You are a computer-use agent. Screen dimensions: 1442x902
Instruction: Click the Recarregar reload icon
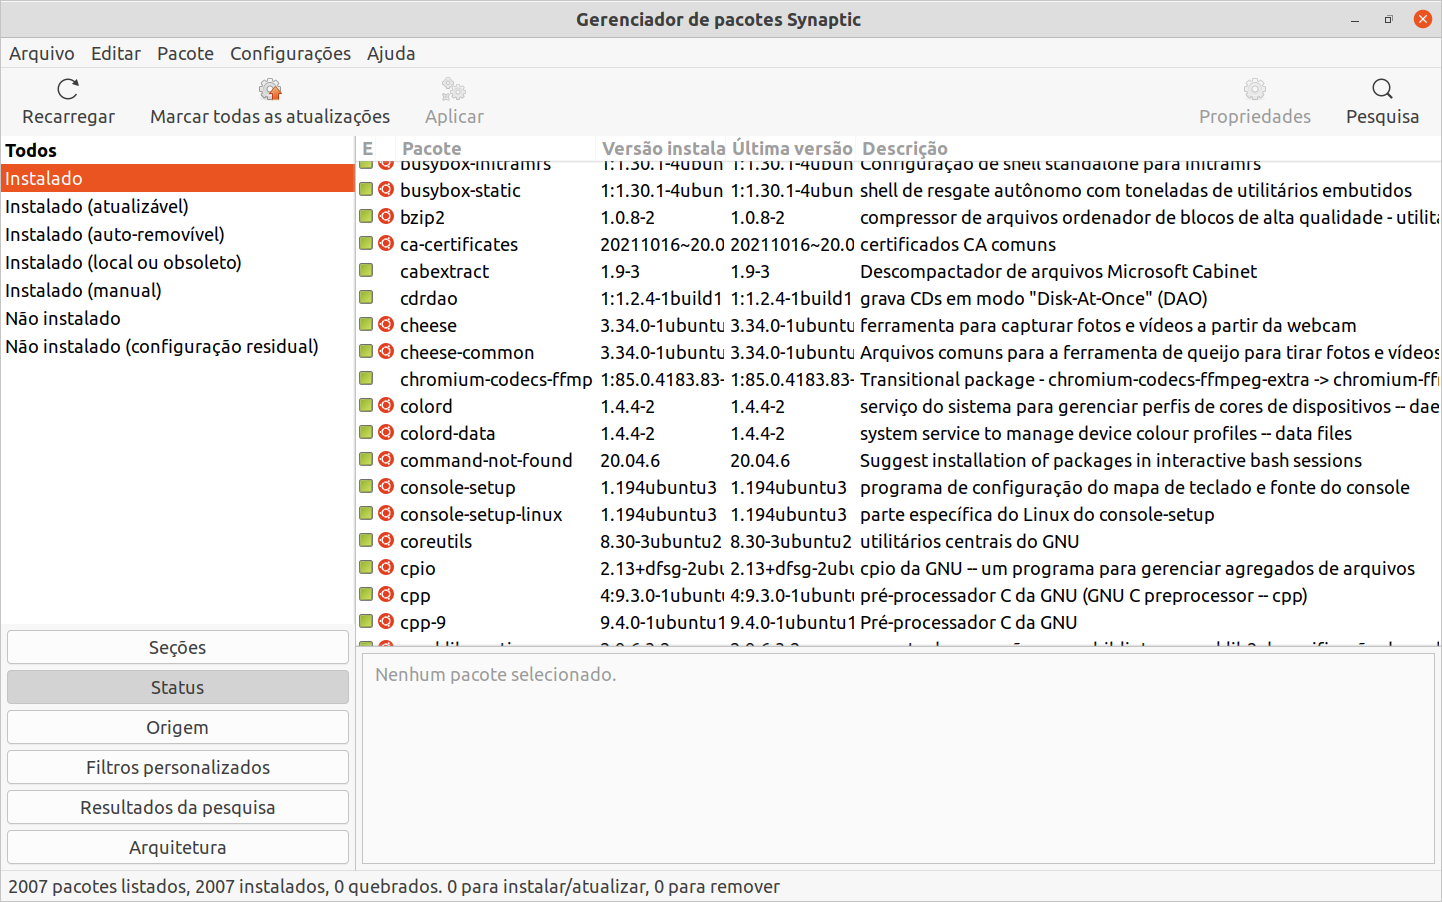coord(68,89)
